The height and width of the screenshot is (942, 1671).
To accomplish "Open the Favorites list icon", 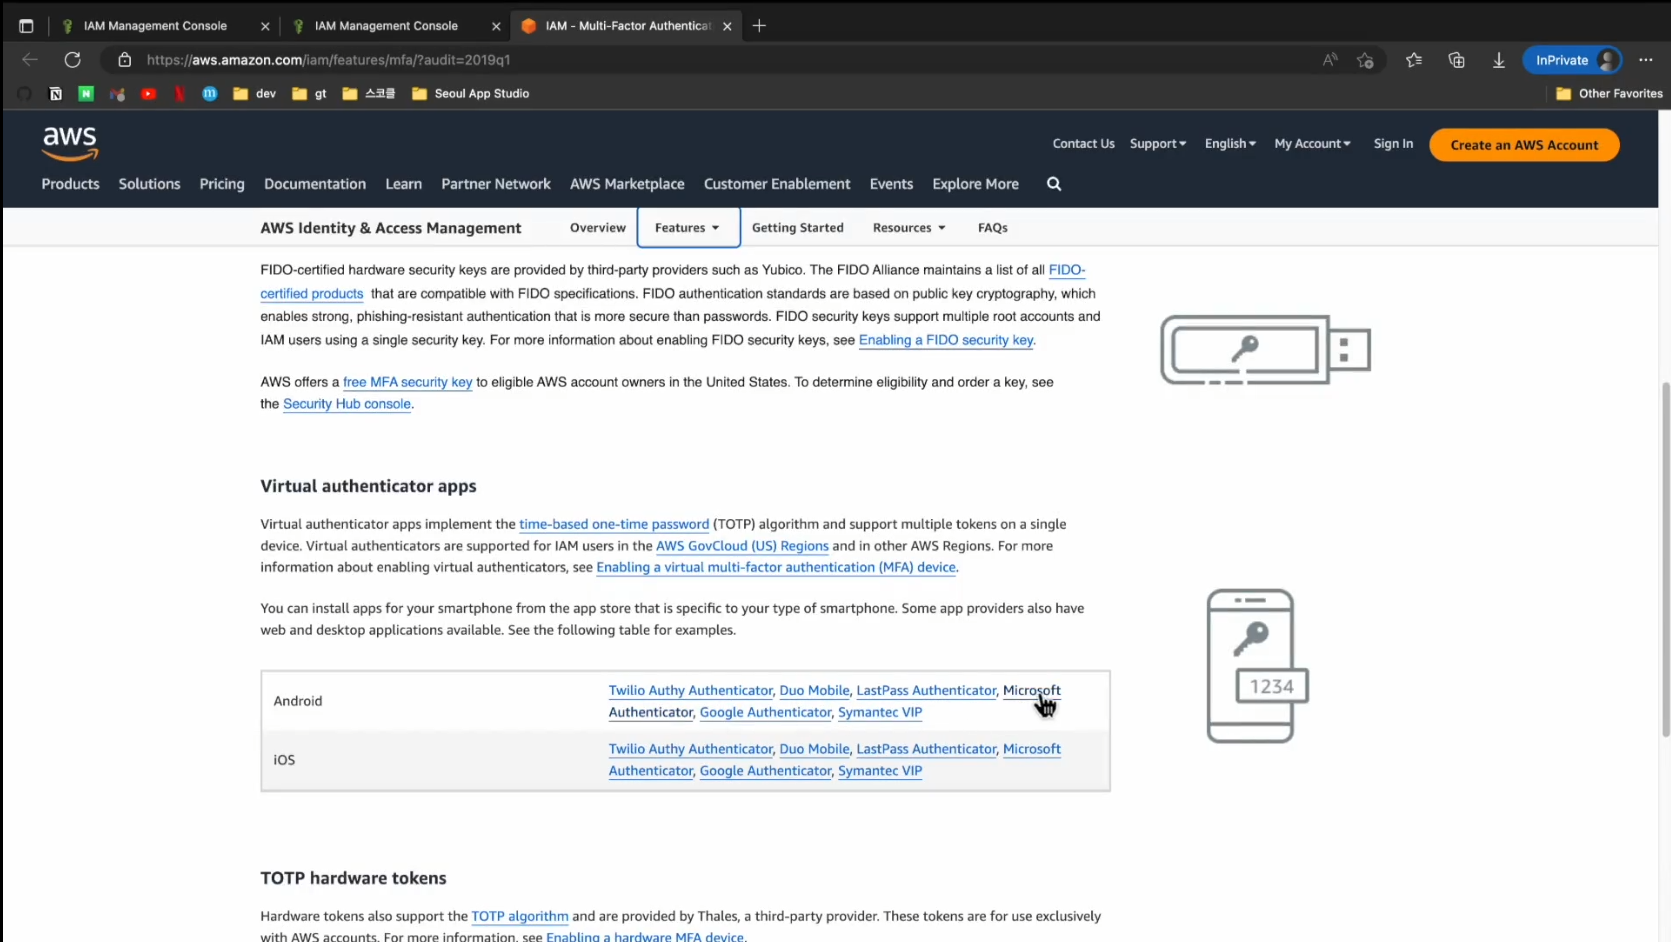I will [x=1414, y=60].
